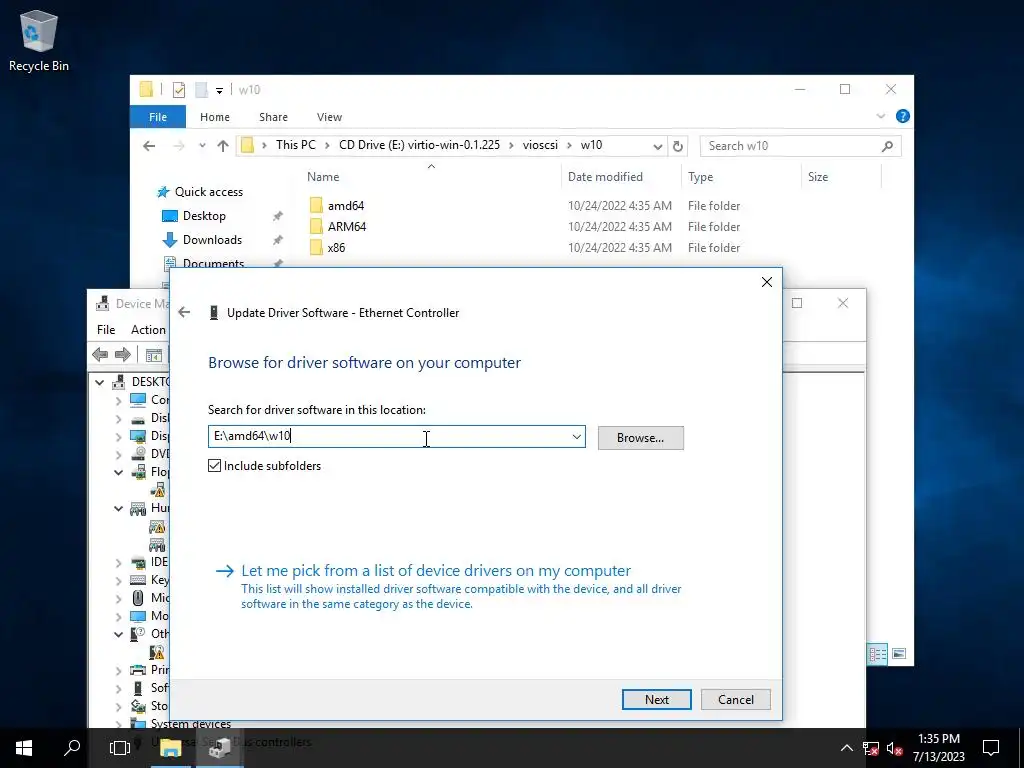Open the Customize Quick Access Toolbar dropdown
The height and width of the screenshot is (768, 1024).
pyautogui.click(x=219, y=91)
